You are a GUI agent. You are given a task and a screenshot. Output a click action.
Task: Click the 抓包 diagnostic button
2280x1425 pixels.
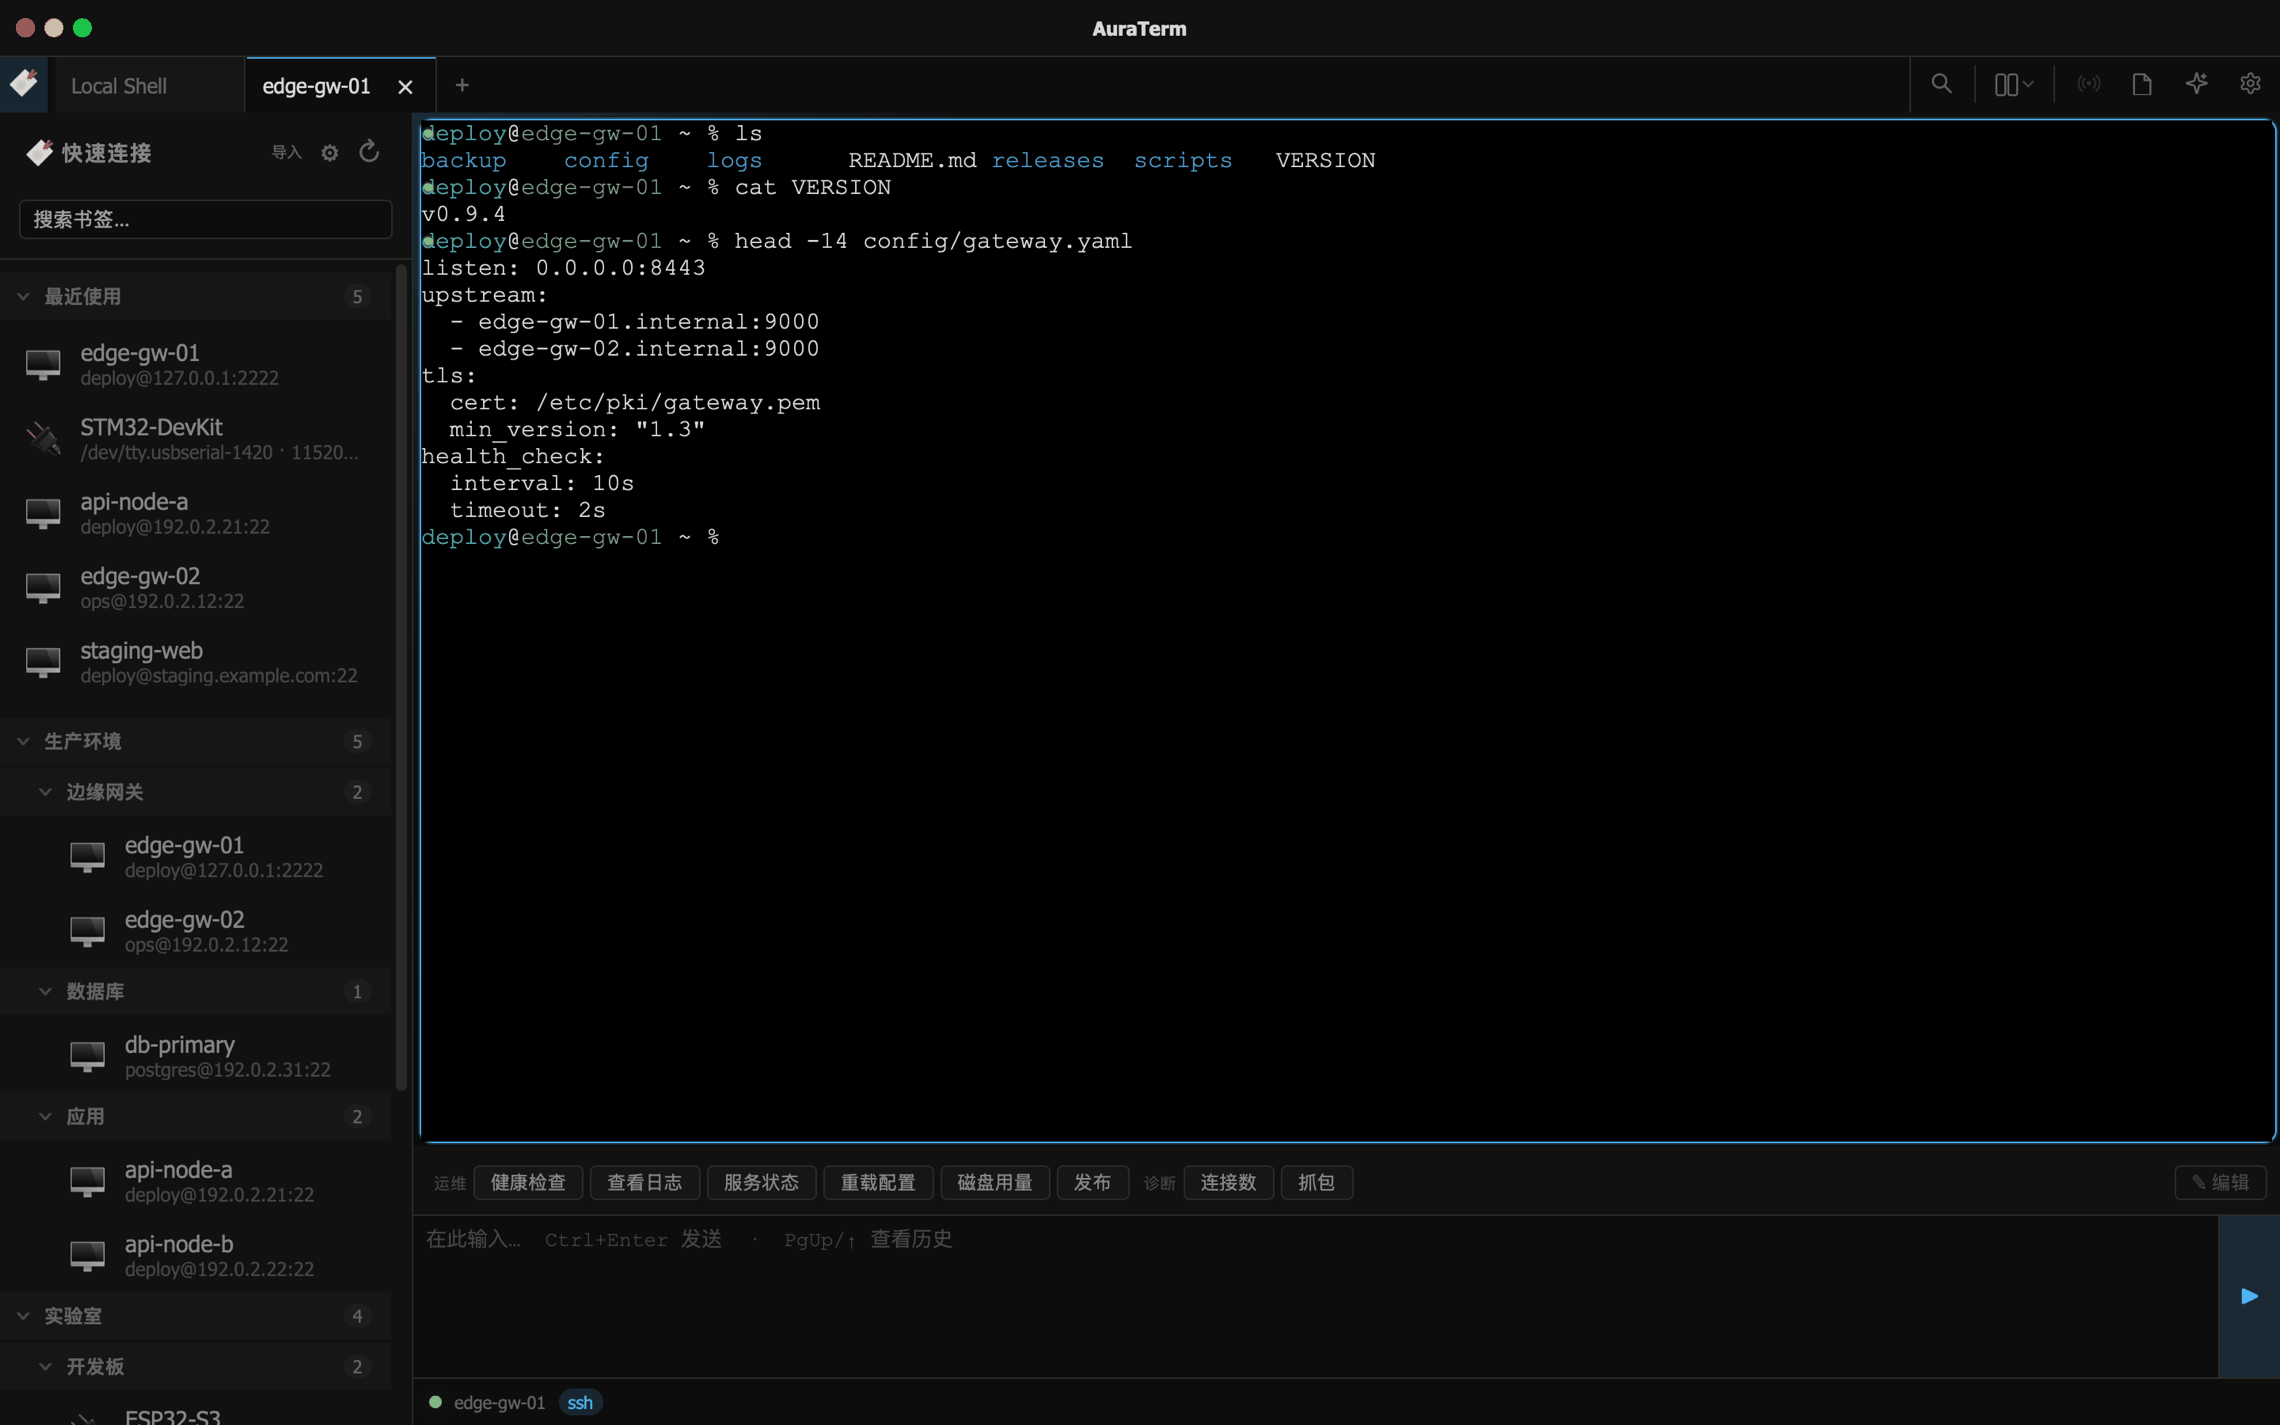pyautogui.click(x=1316, y=1182)
